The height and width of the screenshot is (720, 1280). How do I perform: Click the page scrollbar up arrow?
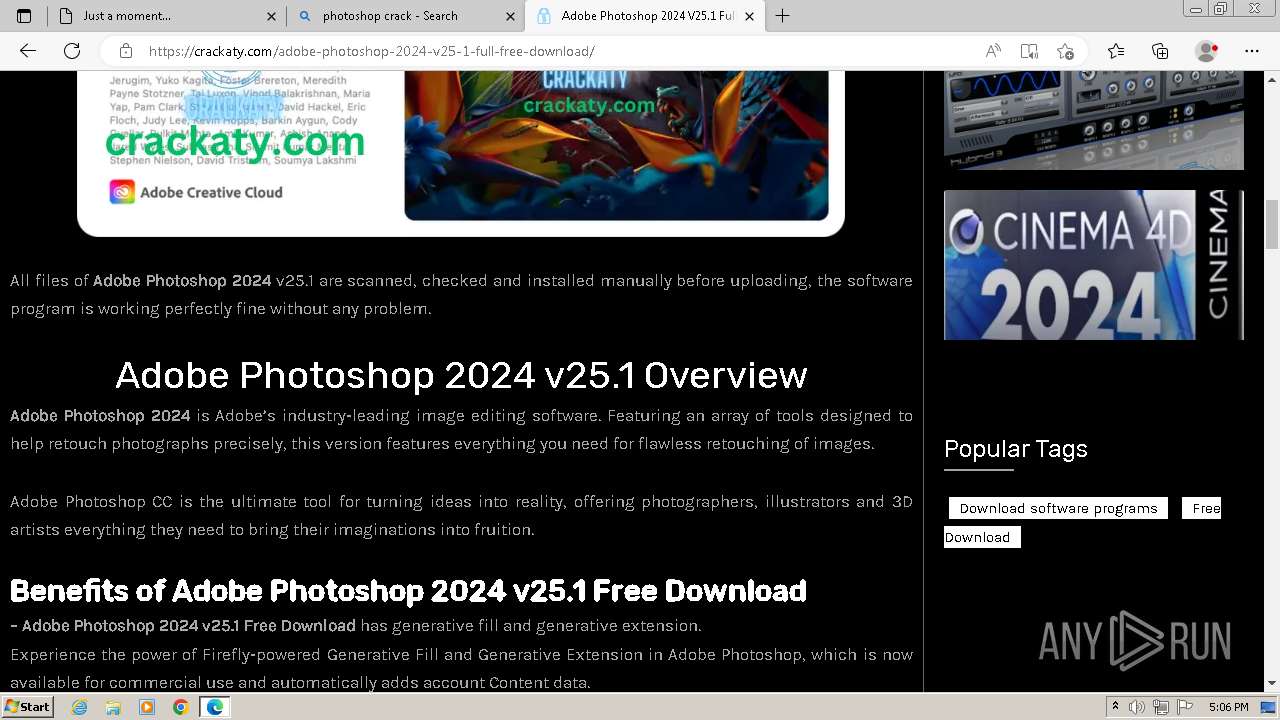pos(1272,78)
